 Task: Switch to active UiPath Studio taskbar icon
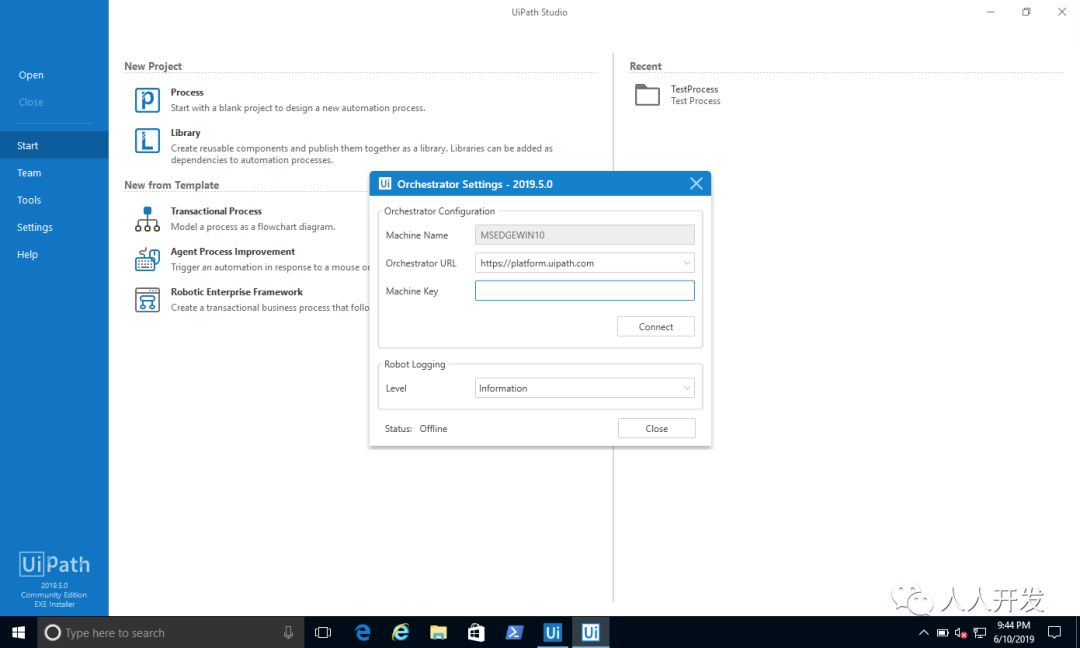pyautogui.click(x=590, y=632)
